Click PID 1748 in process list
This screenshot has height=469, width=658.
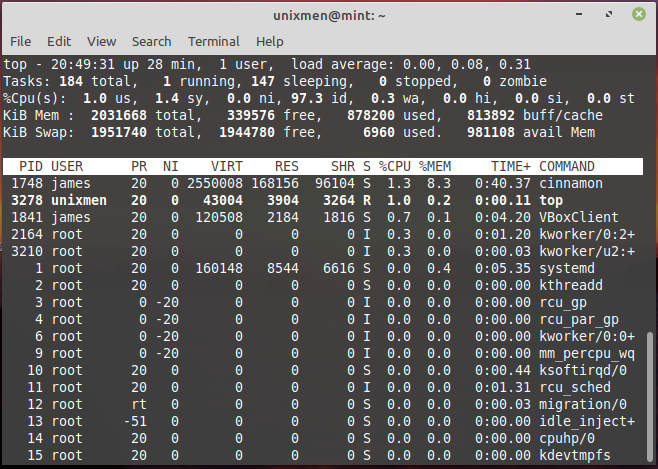coord(27,183)
